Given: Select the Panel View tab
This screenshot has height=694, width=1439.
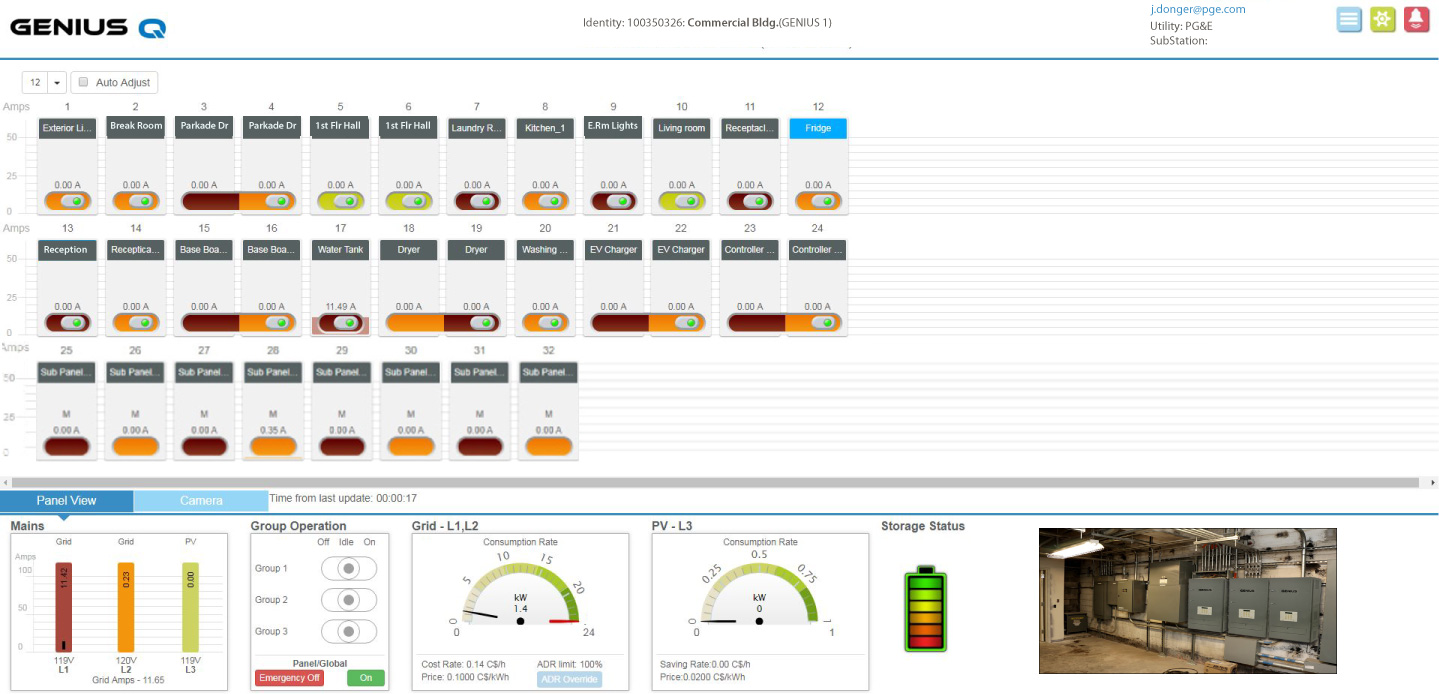Looking at the screenshot, I should click(66, 500).
